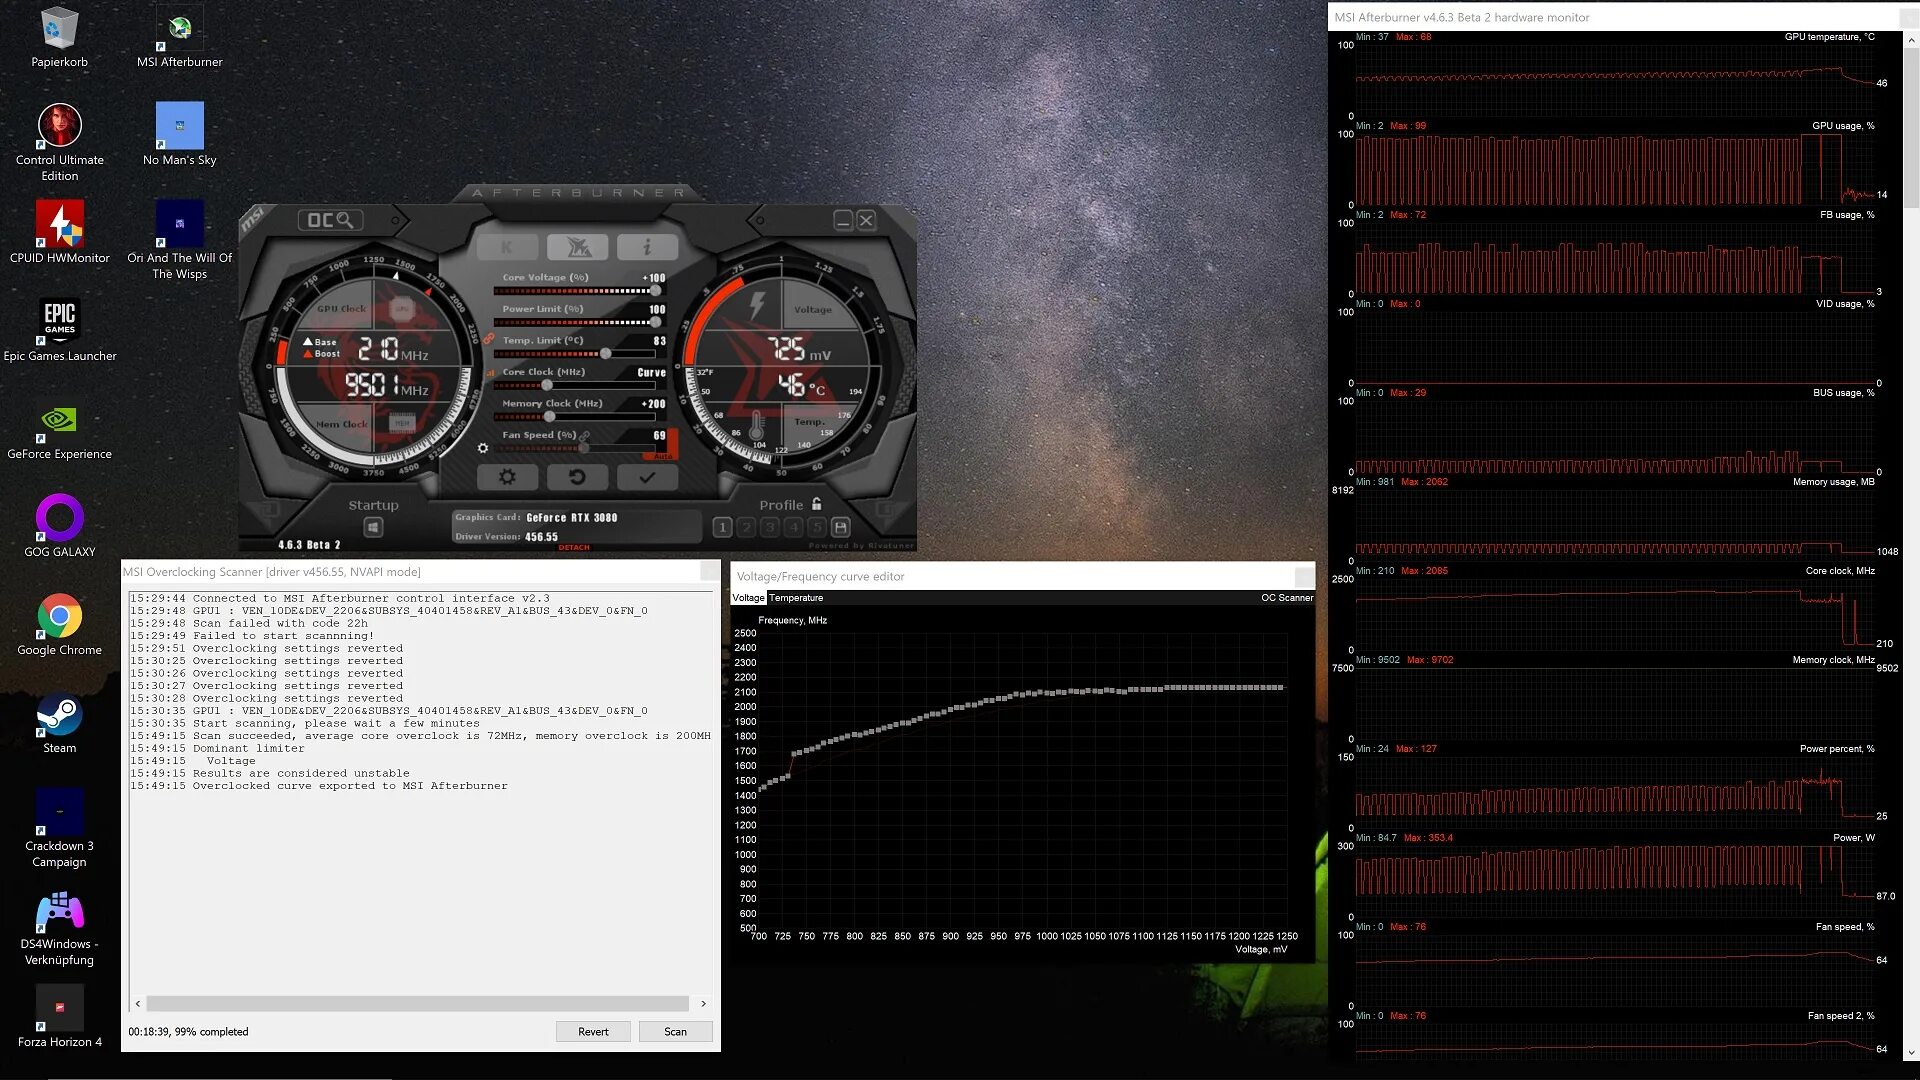Click the Scan button in Overclocking Scanner
Screen dimensions: 1920x1080
(x=675, y=1031)
